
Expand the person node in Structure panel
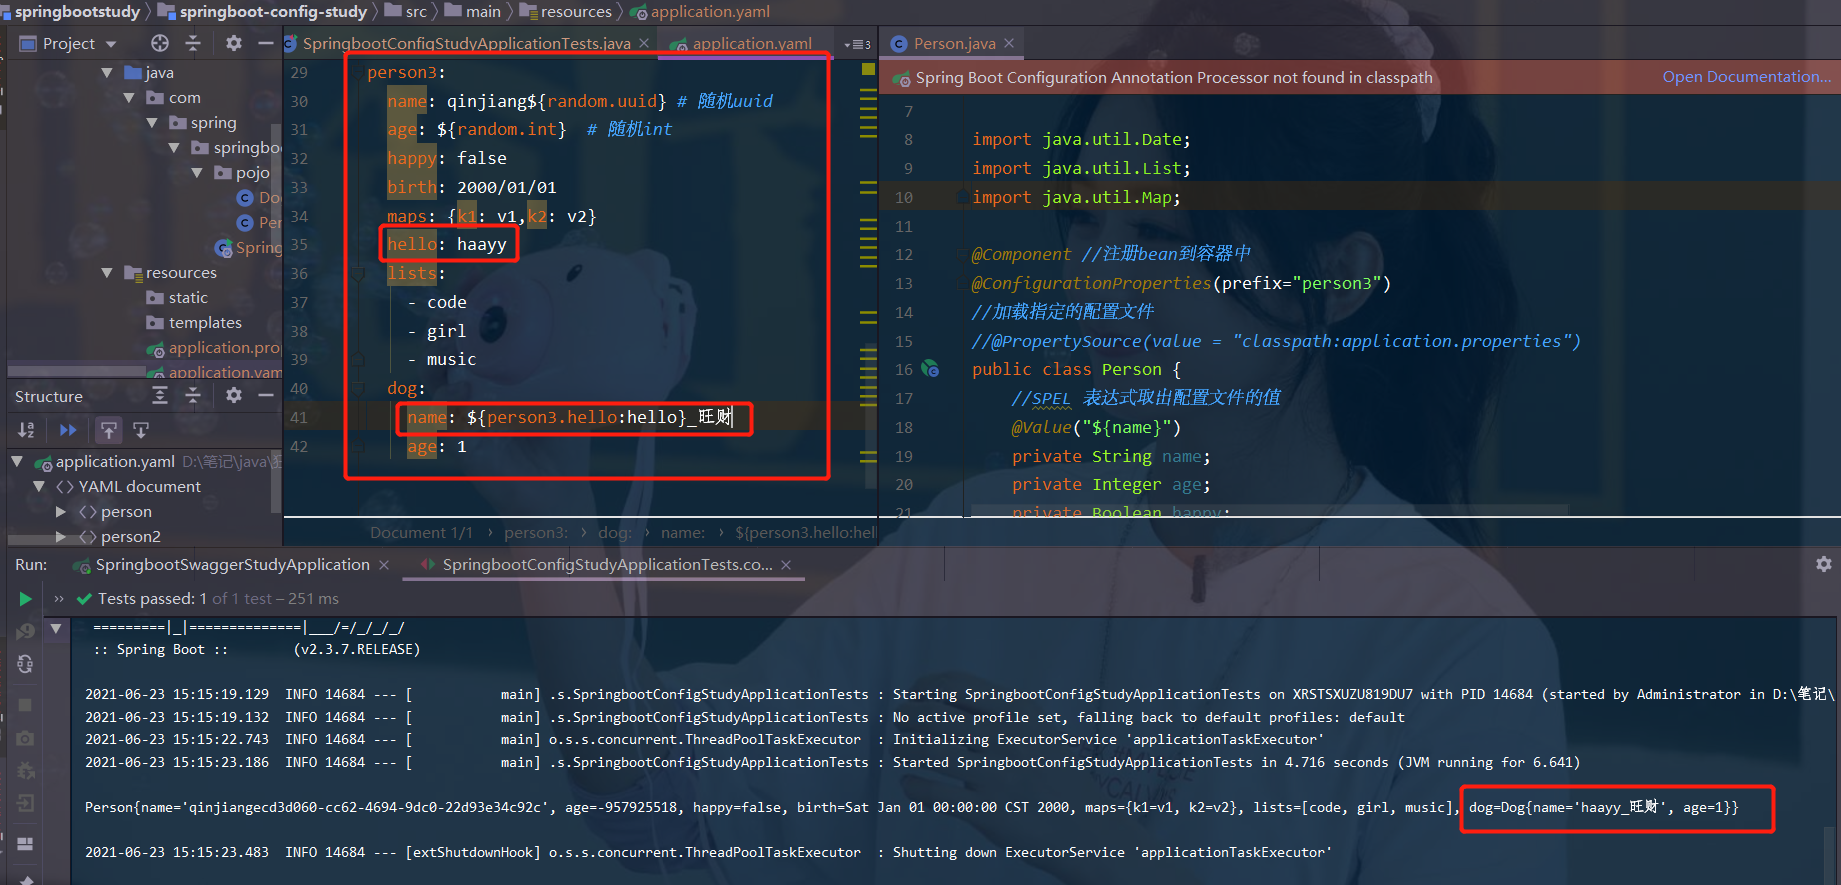coord(61,511)
